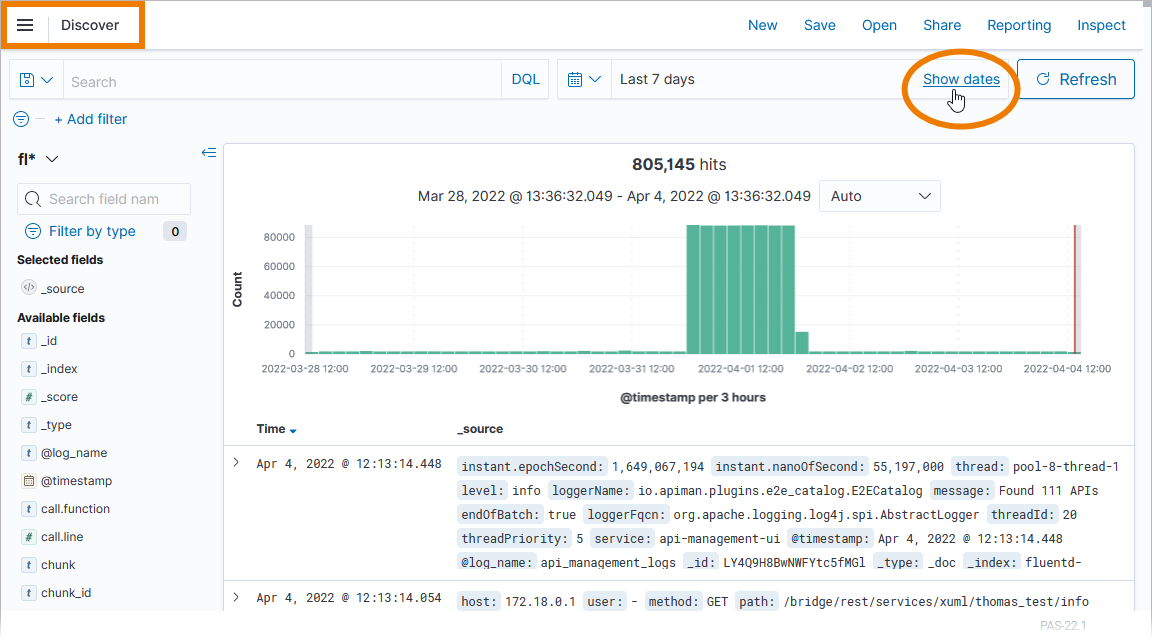Viewport: 1152px width, 640px height.
Task: Collapse the fields sidebar arrow icon
Action: click(208, 153)
